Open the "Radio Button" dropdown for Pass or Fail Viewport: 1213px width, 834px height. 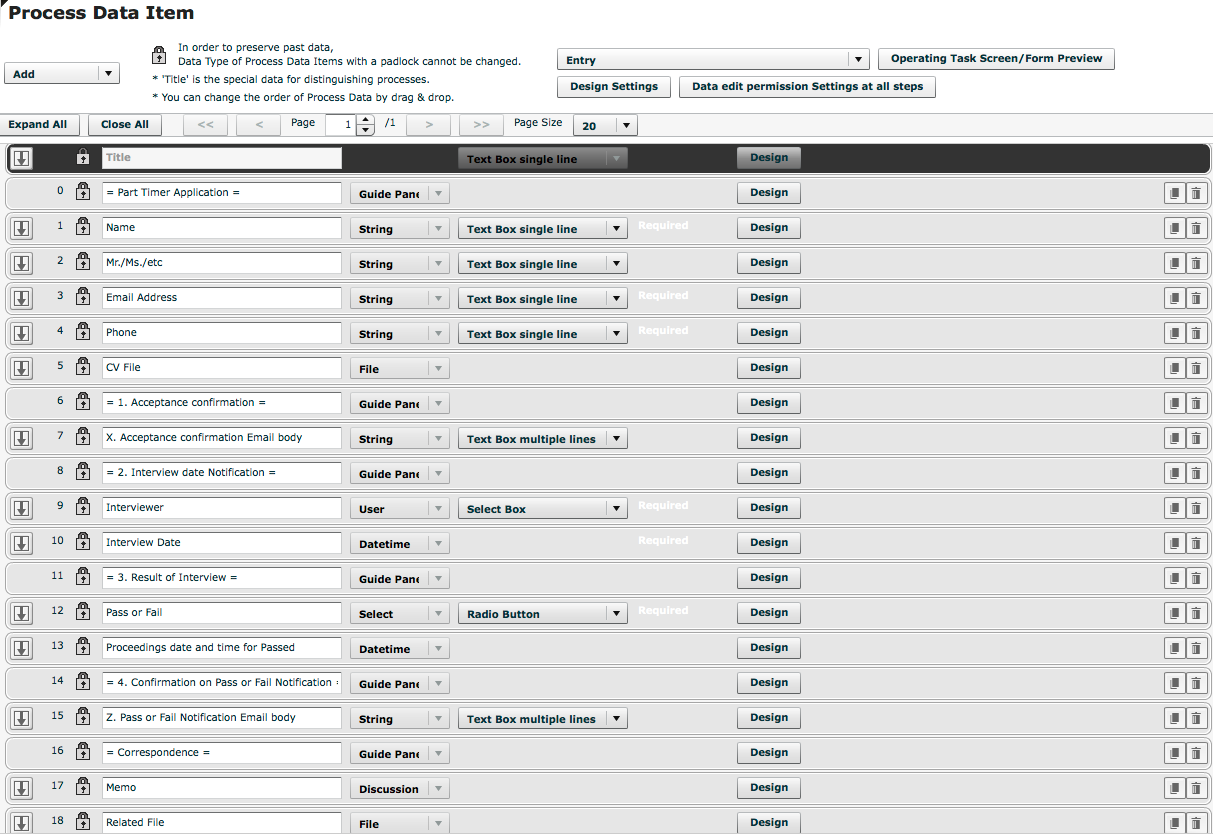click(x=616, y=613)
